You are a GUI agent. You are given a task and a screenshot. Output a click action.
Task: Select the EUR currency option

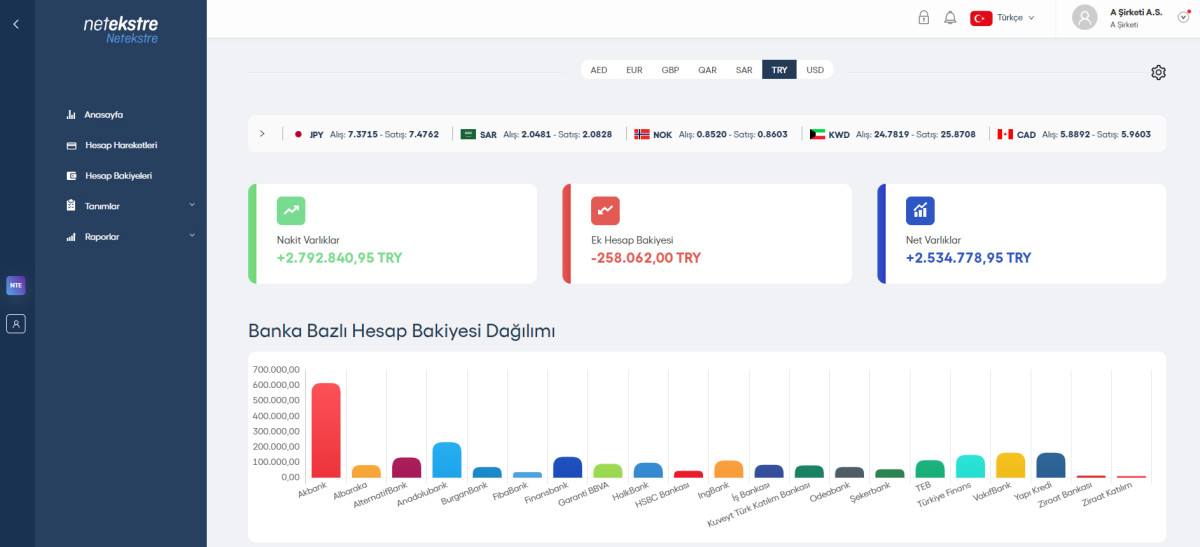(634, 70)
